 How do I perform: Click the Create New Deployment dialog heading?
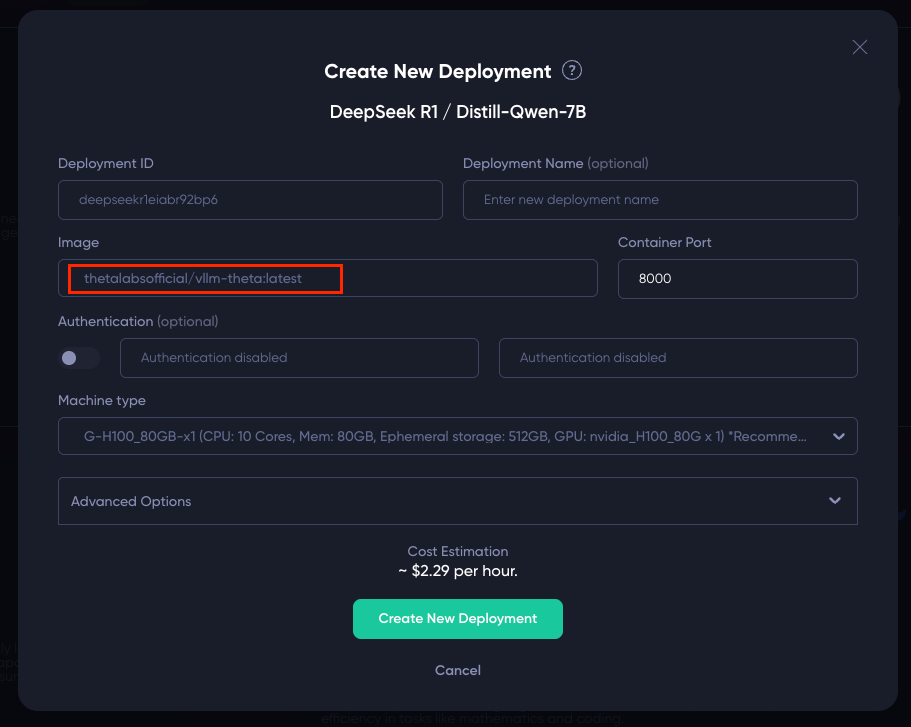click(x=437, y=71)
